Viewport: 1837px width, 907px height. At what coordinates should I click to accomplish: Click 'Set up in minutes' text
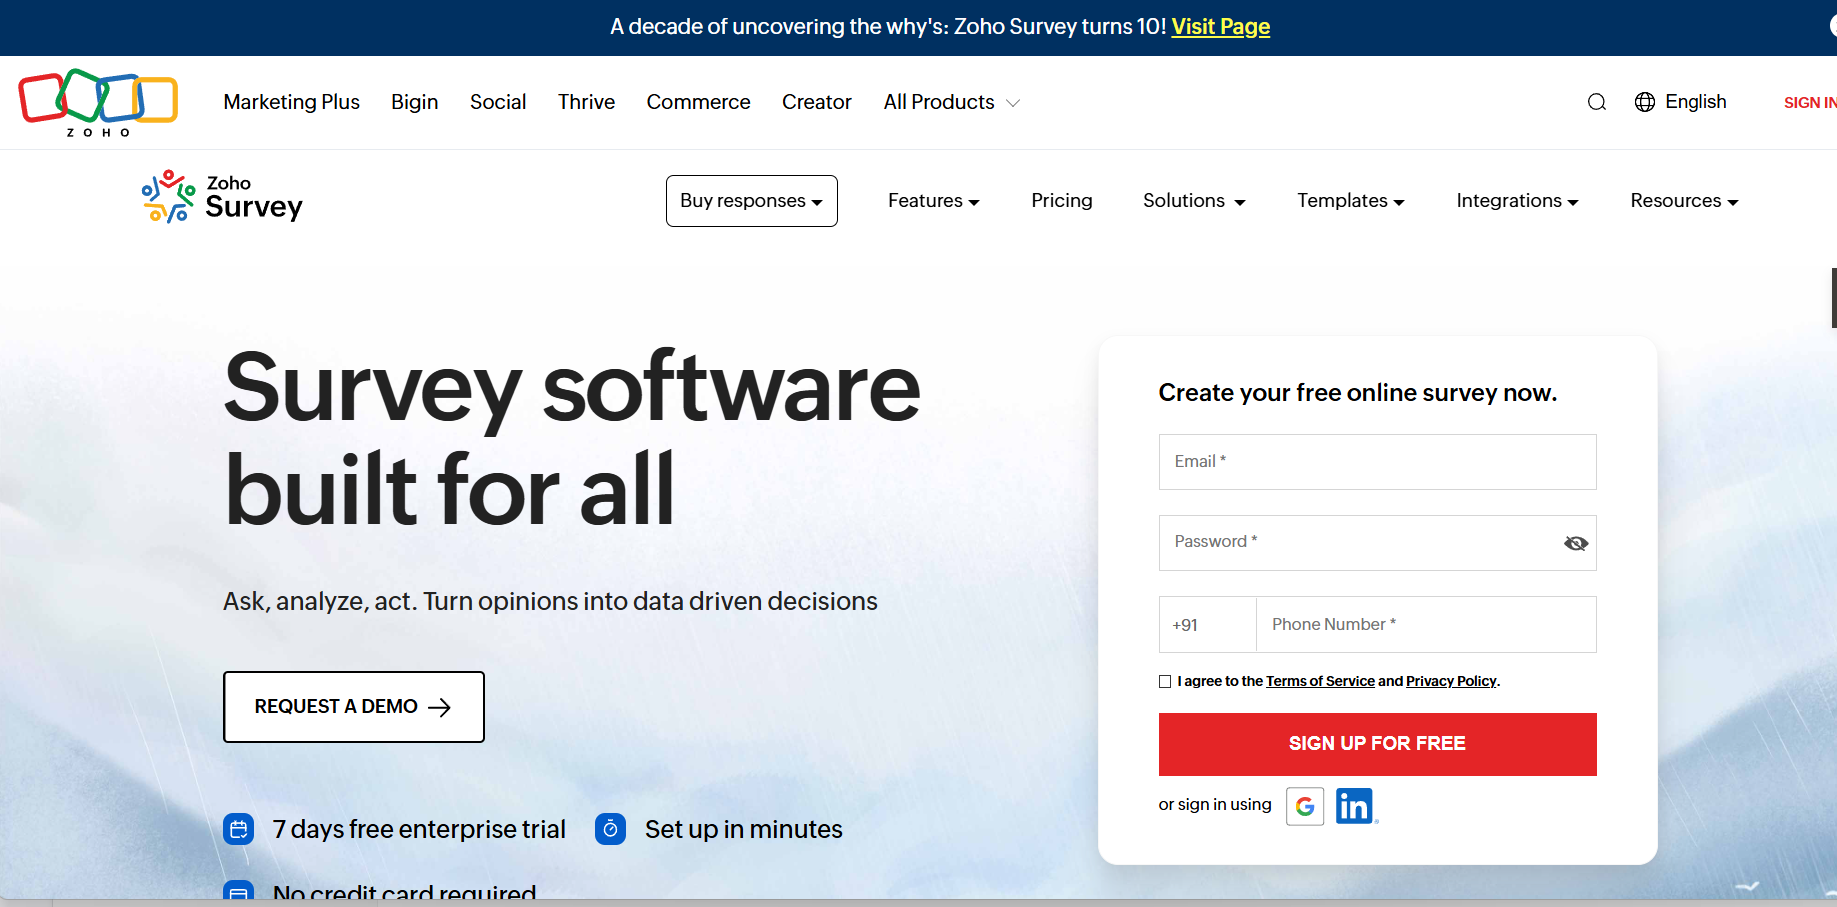coord(743,829)
